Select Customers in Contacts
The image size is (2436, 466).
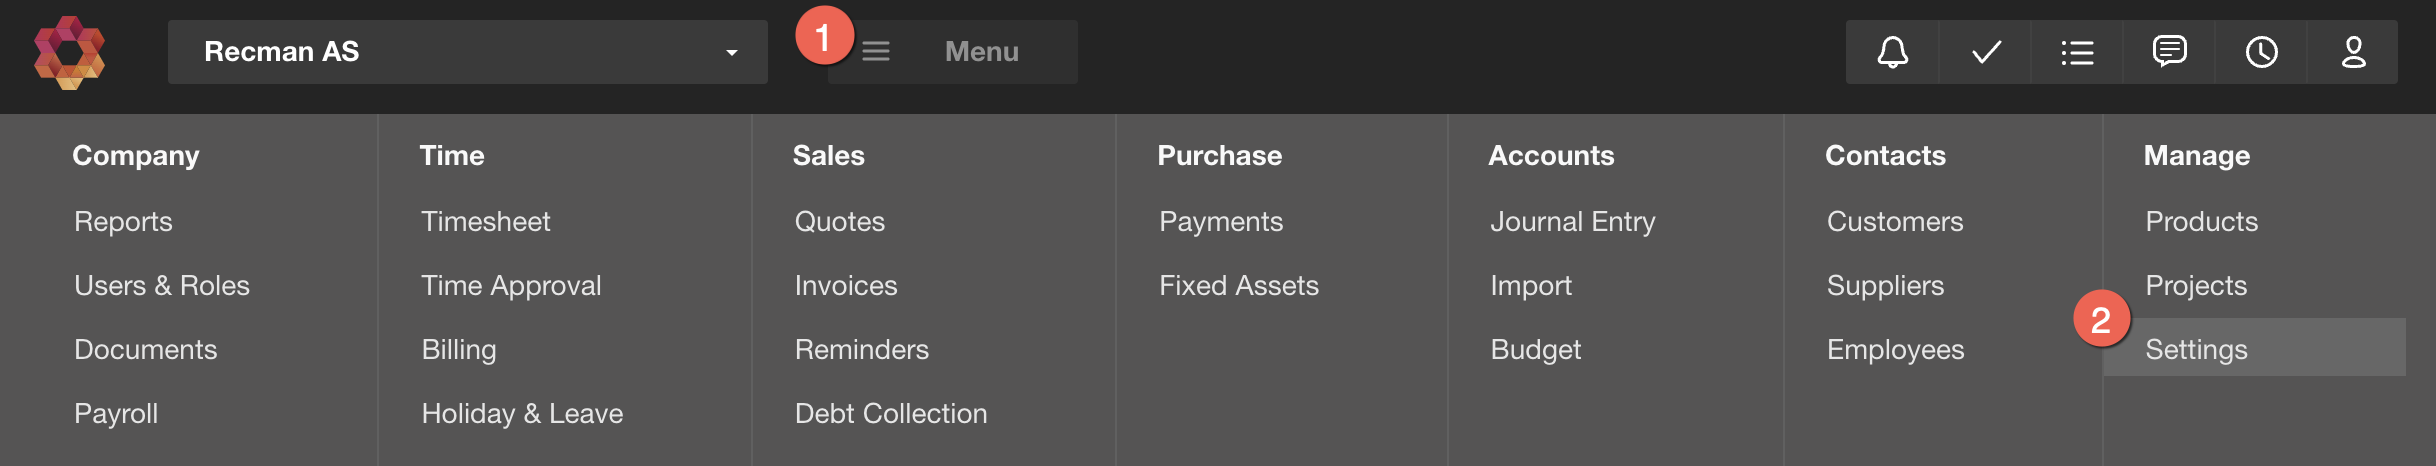(1894, 221)
